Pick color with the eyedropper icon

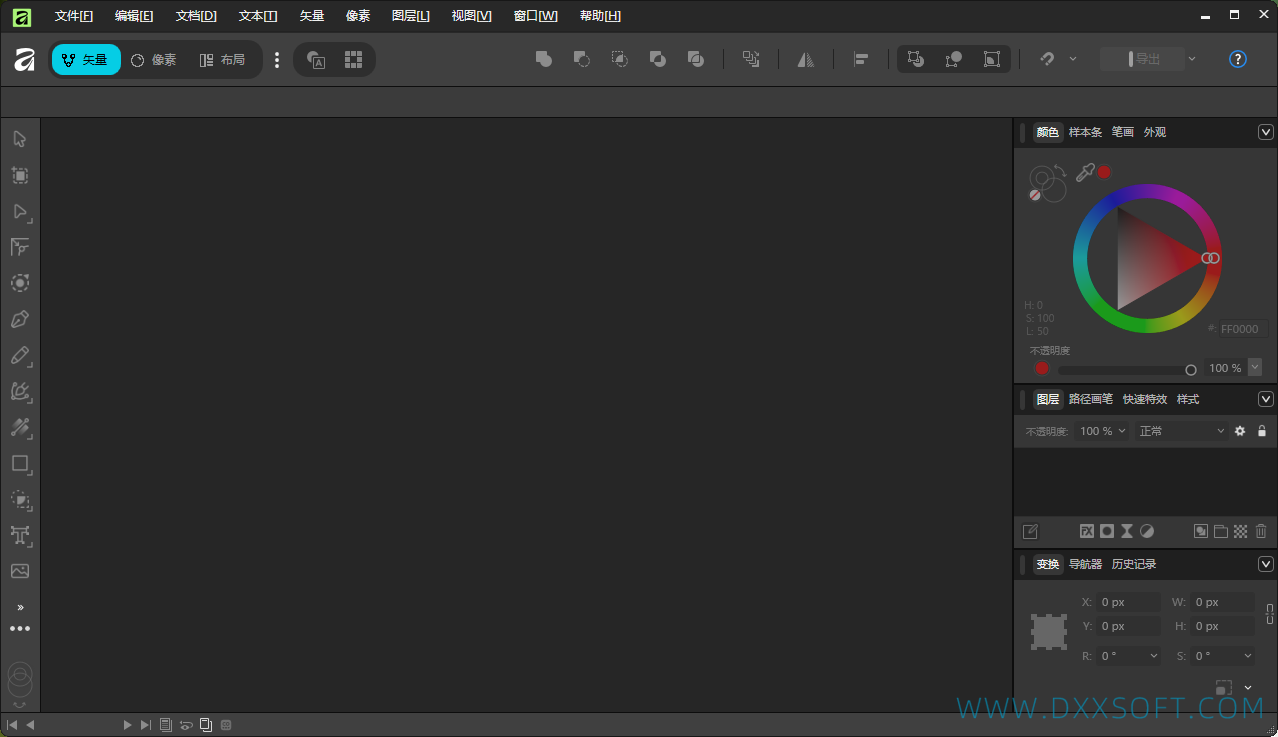(x=1085, y=172)
